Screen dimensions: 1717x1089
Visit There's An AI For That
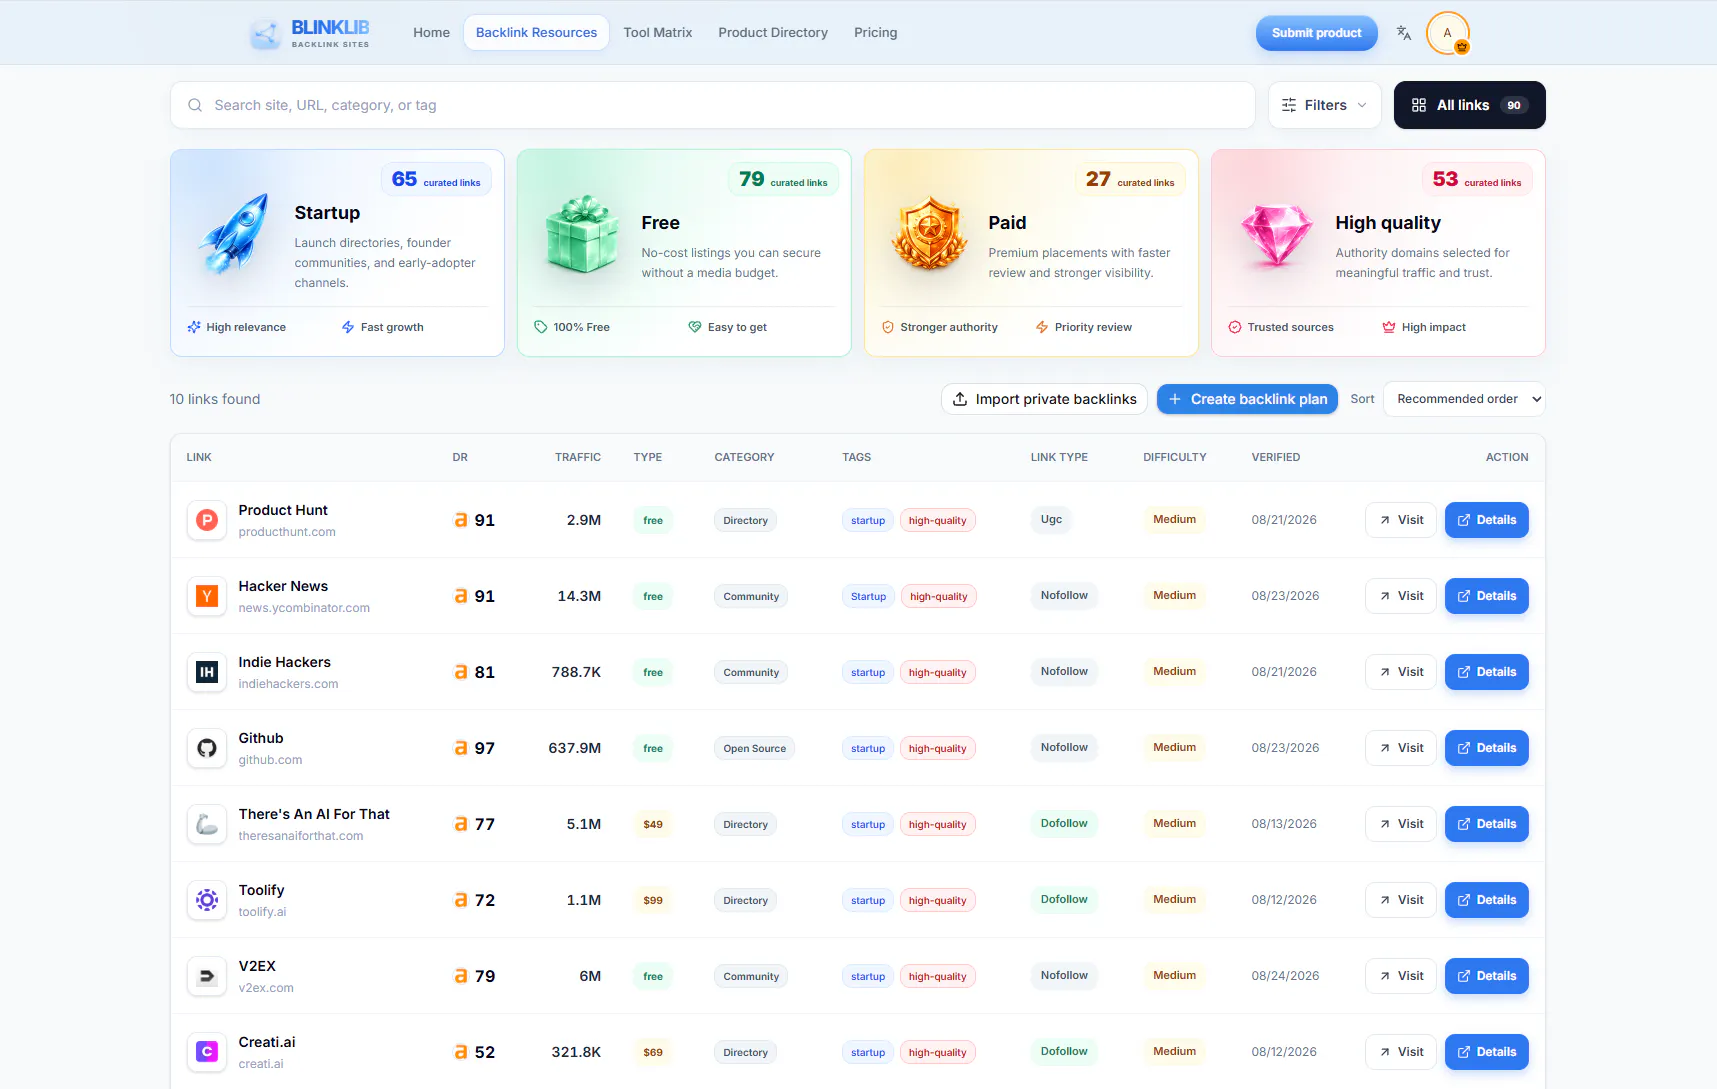click(x=1401, y=824)
